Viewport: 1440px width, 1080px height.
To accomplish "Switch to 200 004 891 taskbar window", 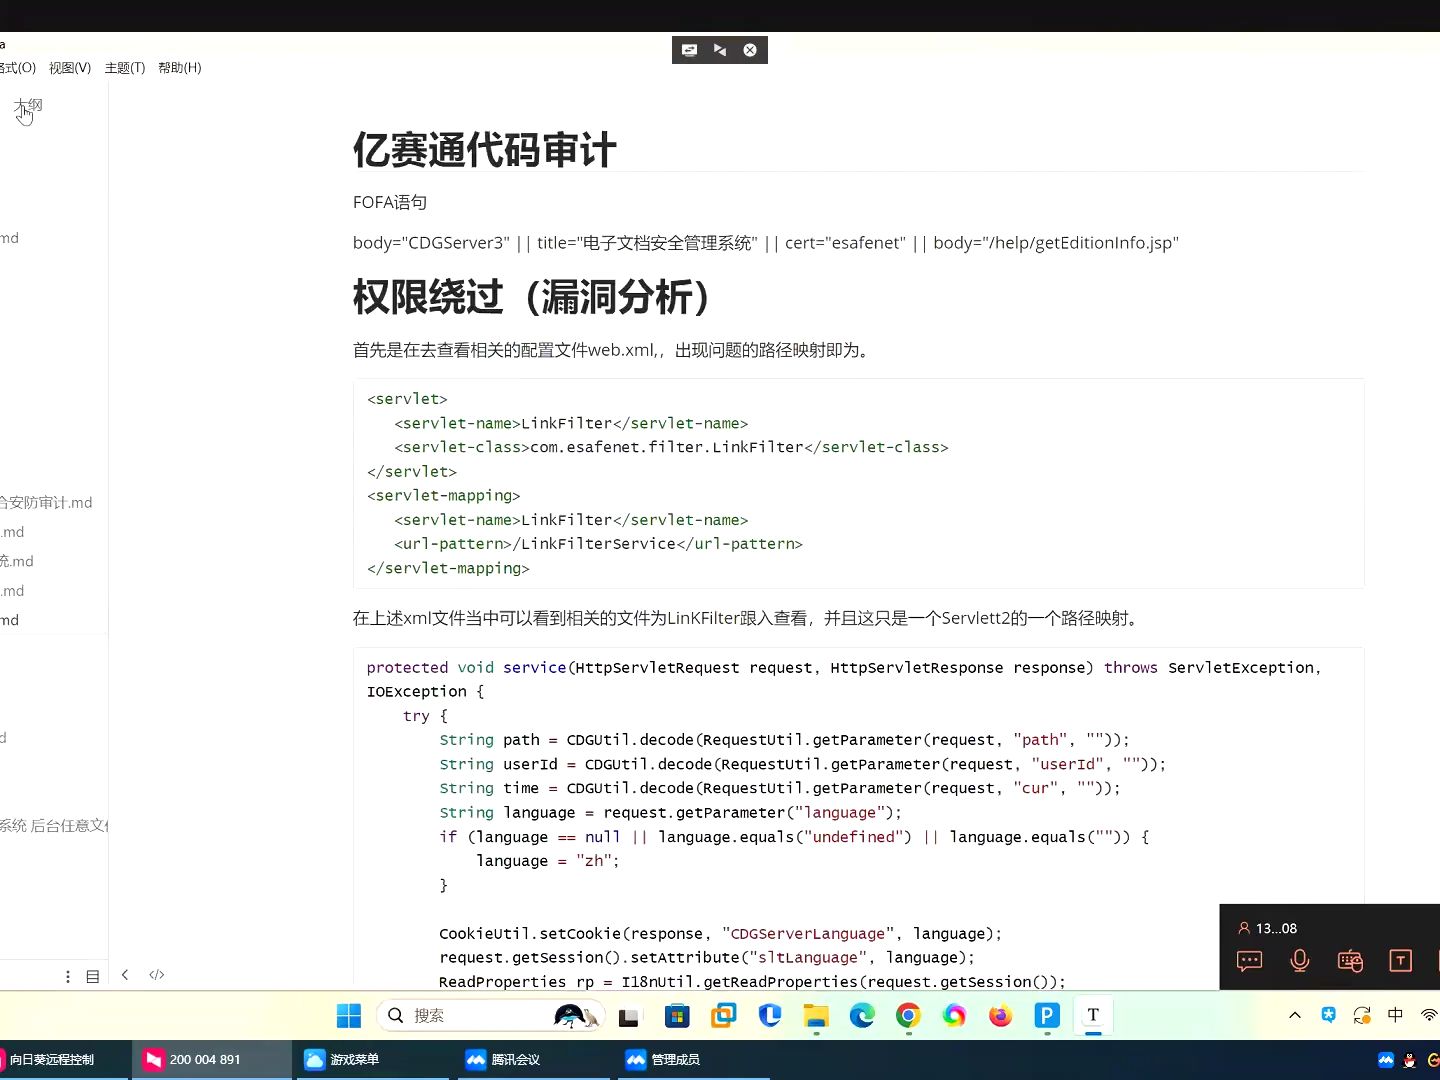I will [212, 1060].
